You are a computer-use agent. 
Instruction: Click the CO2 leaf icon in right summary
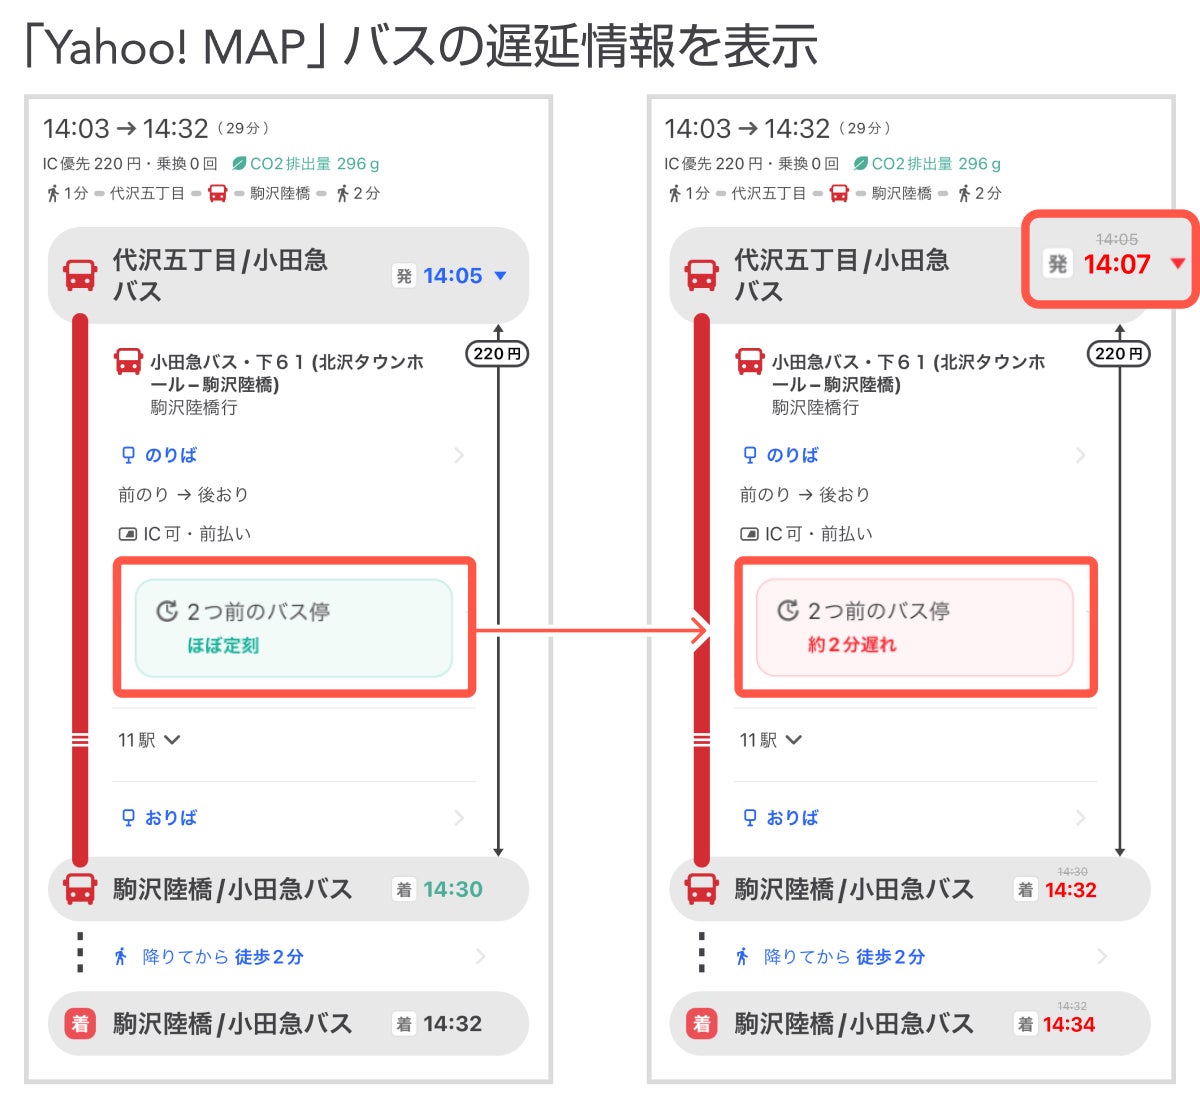coord(860,163)
